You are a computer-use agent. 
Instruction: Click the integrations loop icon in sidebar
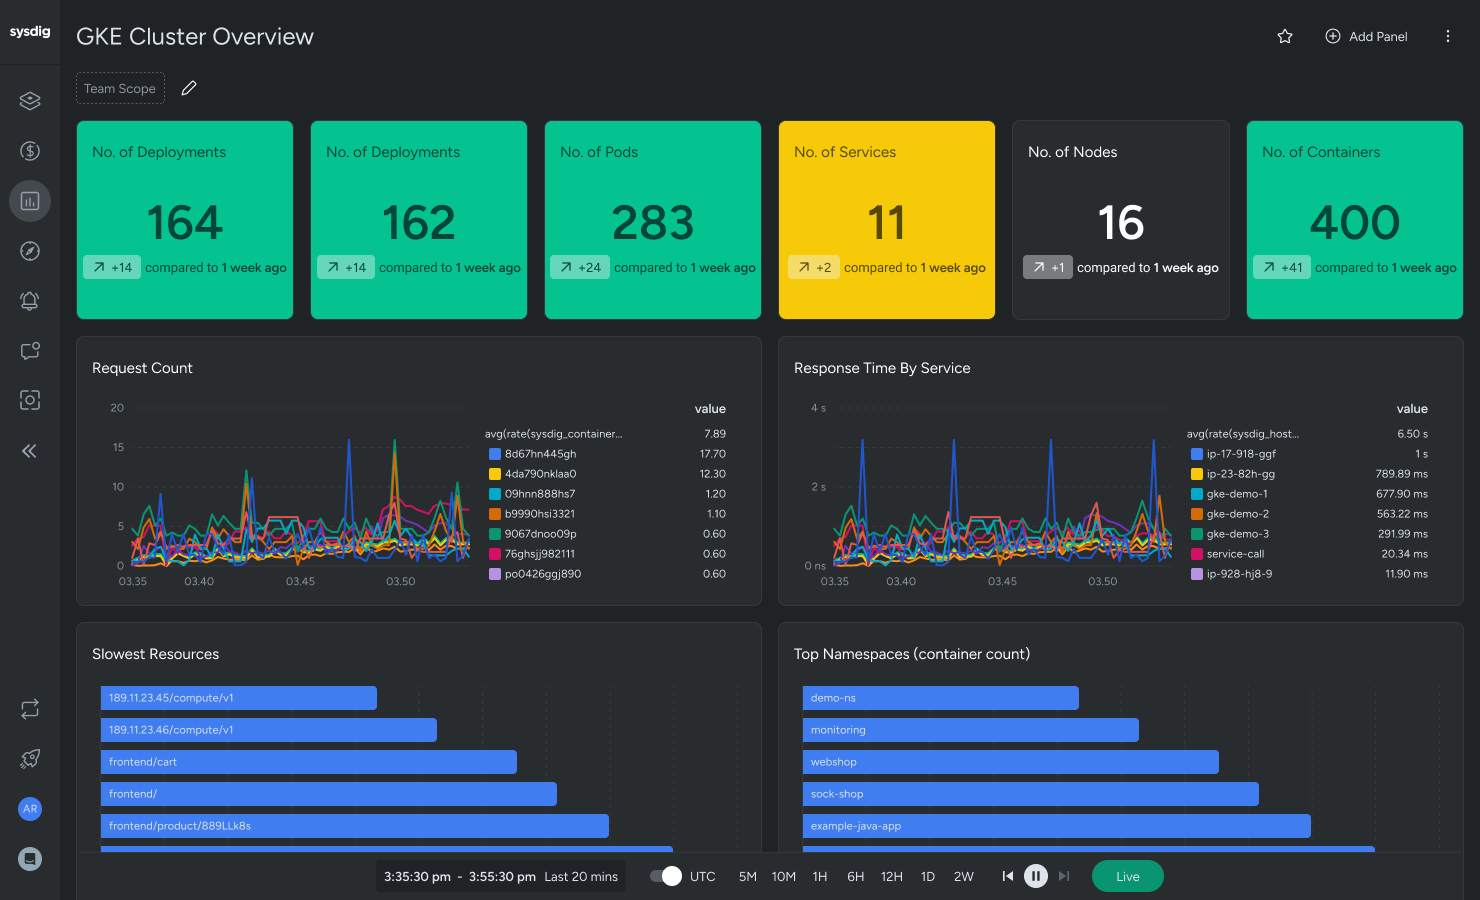pyautogui.click(x=29, y=709)
